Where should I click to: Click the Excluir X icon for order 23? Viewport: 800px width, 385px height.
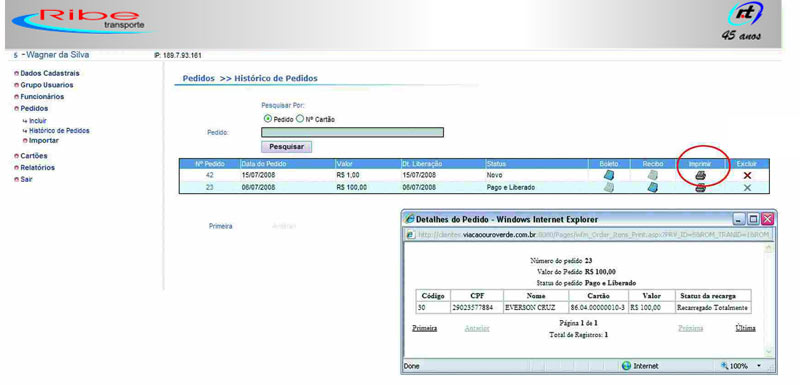click(747, 188)
